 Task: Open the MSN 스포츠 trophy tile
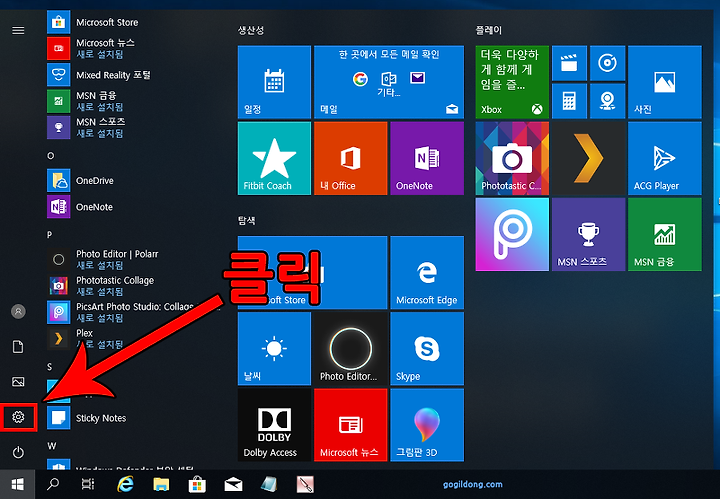588,234
